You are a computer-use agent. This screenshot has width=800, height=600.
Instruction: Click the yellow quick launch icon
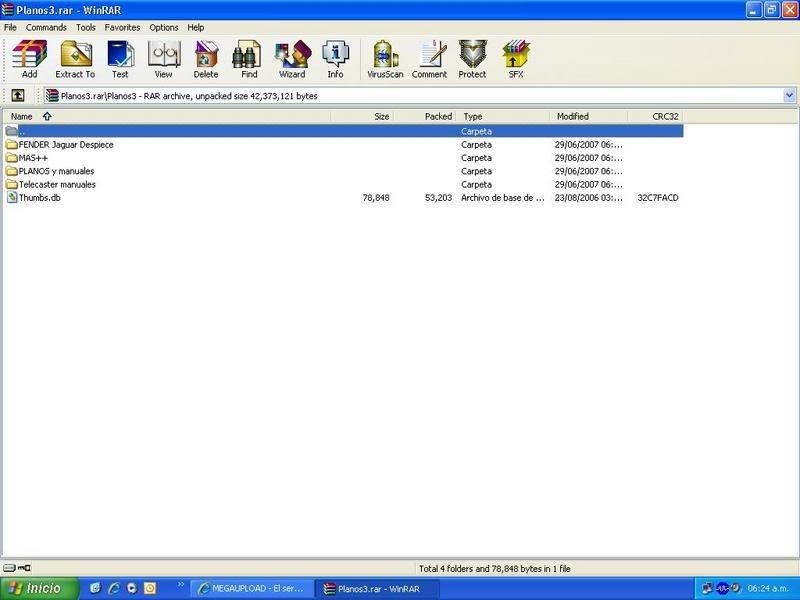[150, 588]
